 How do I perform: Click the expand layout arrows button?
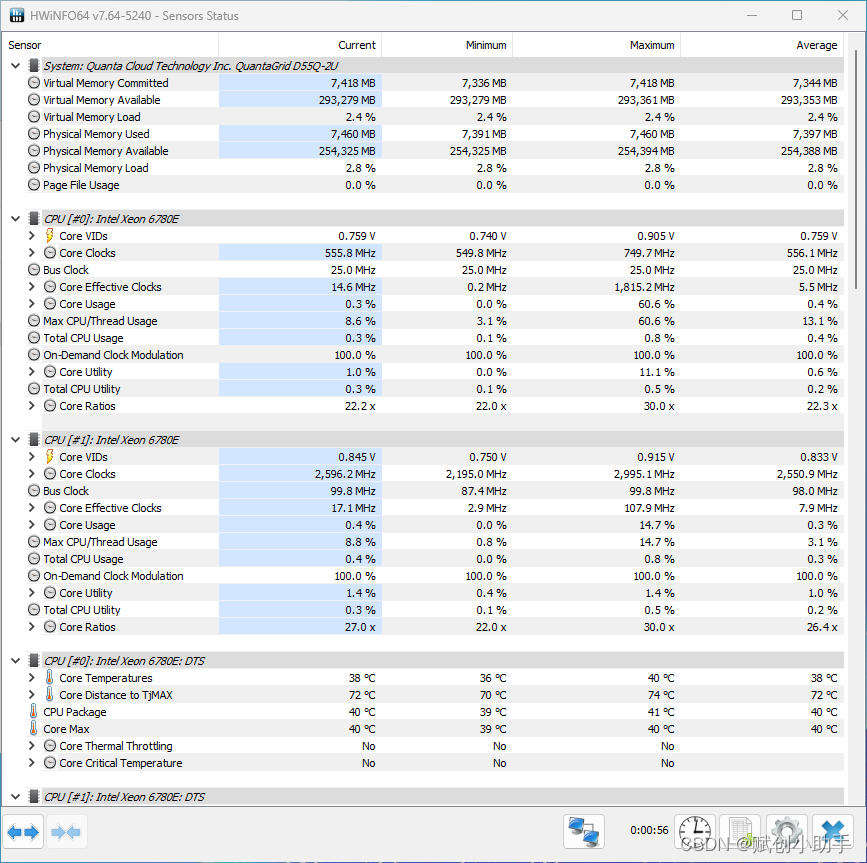[23, 831]
